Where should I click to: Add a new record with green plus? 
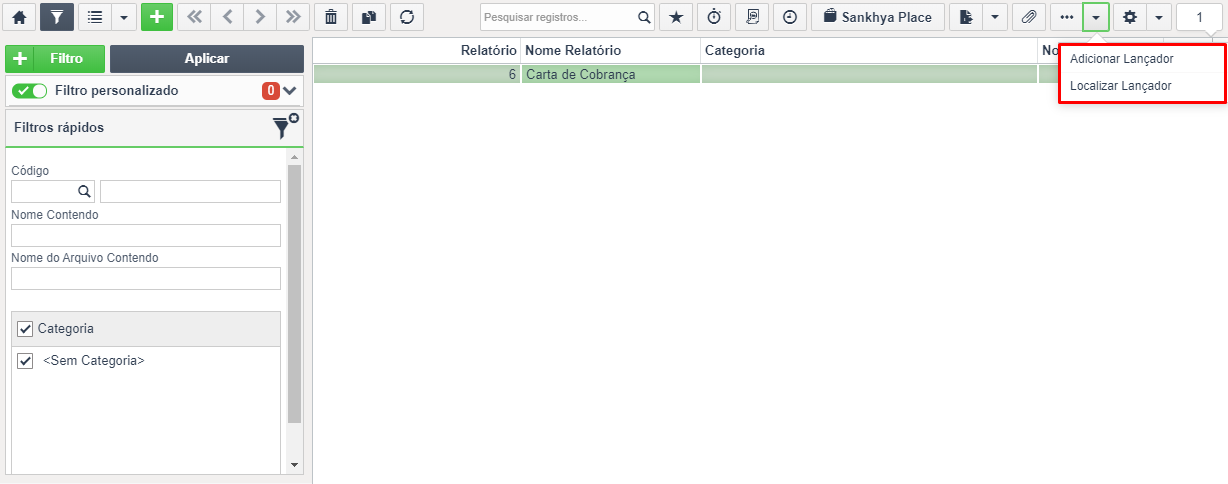(x=156, y=17)
